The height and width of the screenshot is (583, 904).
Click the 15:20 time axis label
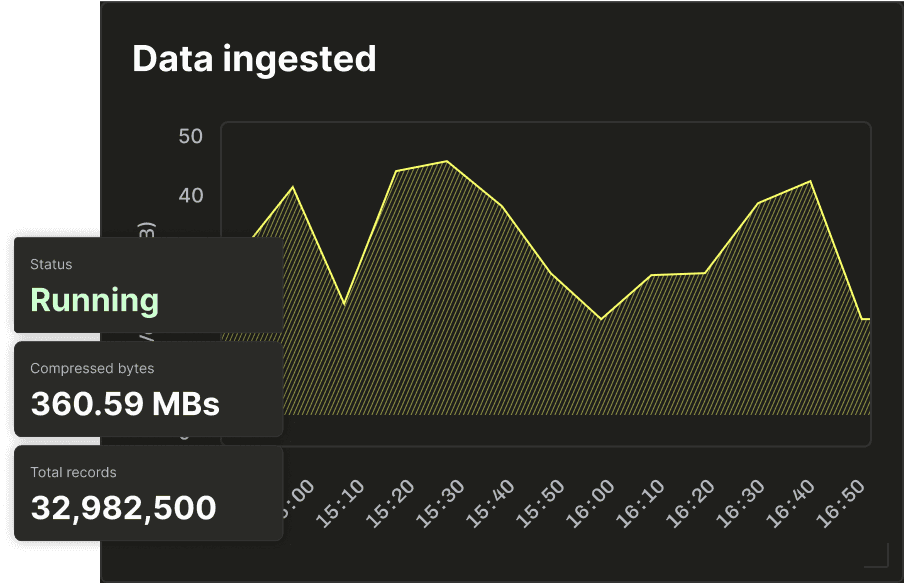click(391, 503)
